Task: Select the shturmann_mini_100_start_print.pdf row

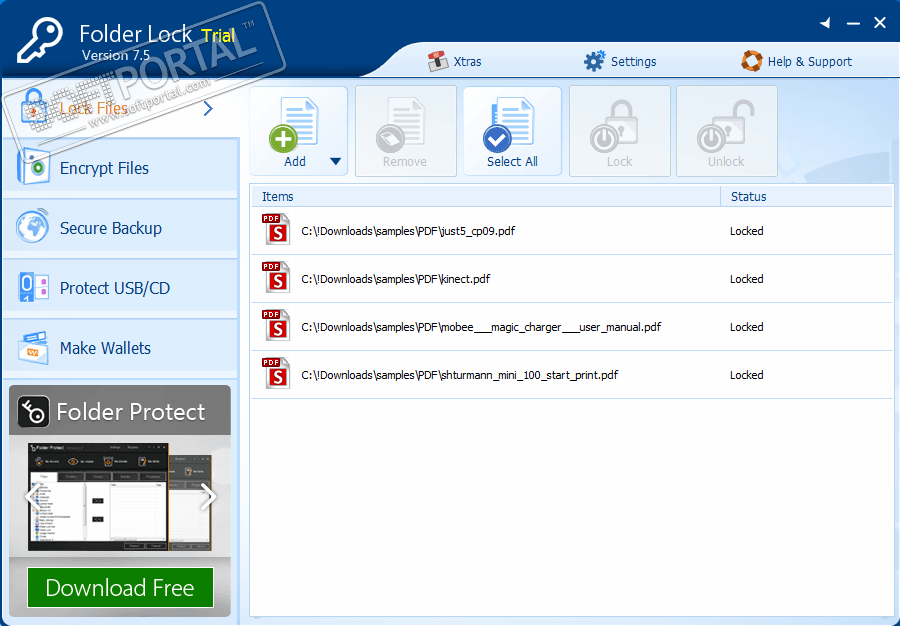Action: point(572,375)
